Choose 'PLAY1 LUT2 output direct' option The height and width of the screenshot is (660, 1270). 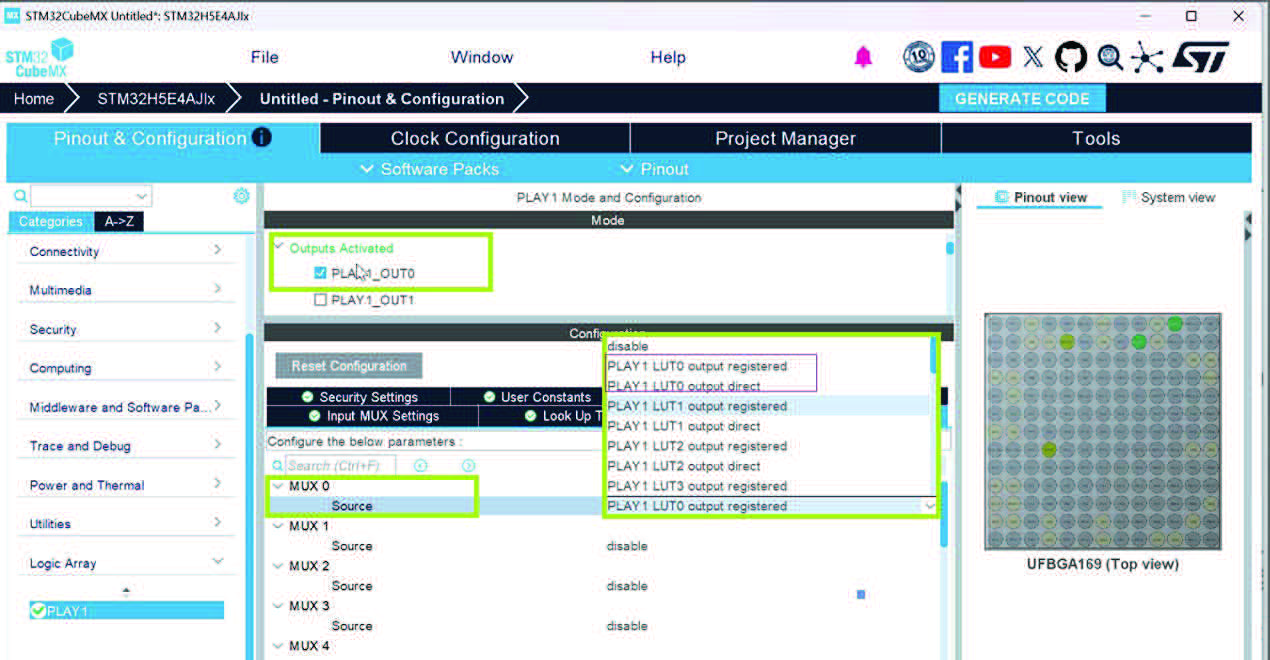pos(767,466)
